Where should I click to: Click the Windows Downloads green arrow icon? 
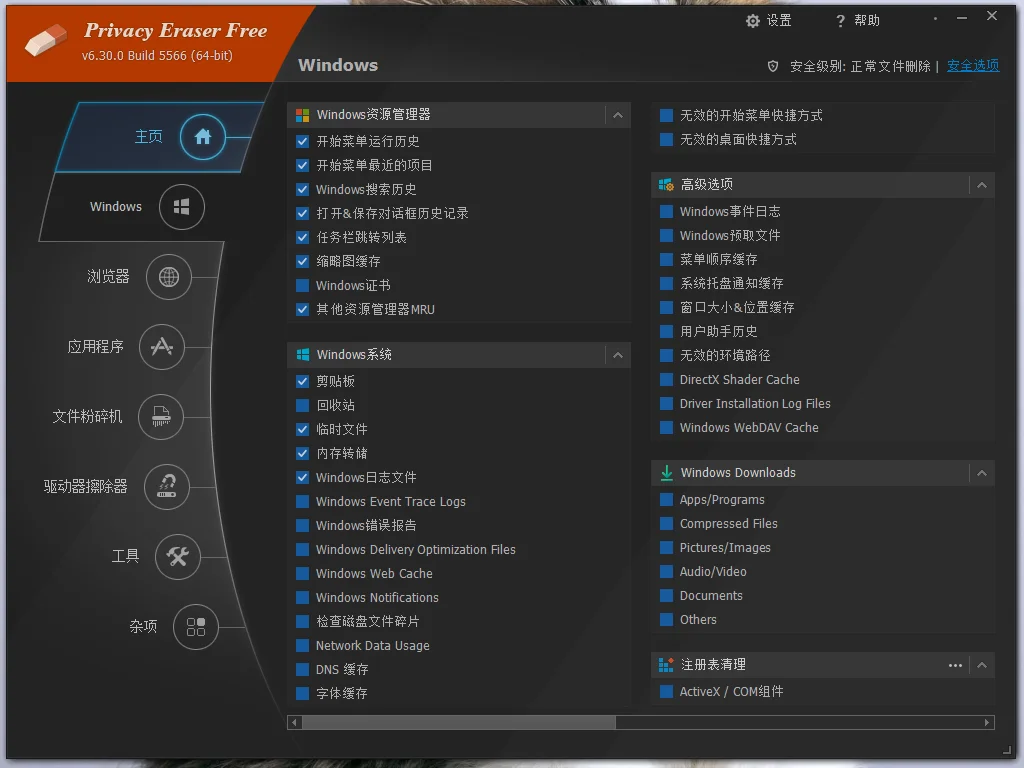[666, 473]
